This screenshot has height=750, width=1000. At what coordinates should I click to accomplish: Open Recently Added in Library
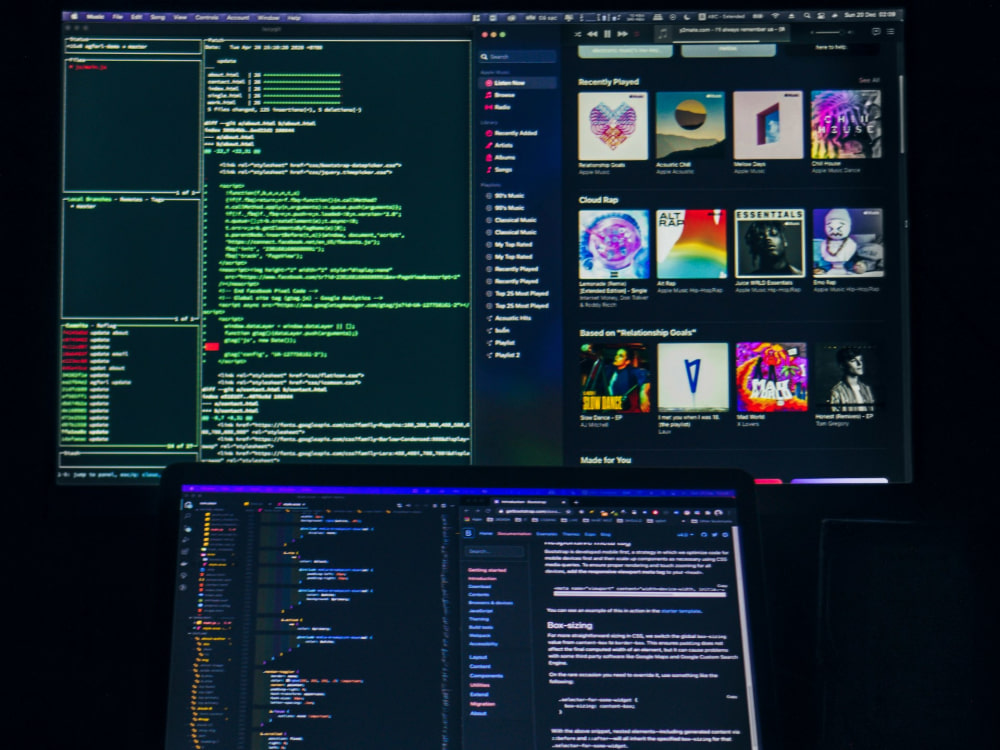511,133
